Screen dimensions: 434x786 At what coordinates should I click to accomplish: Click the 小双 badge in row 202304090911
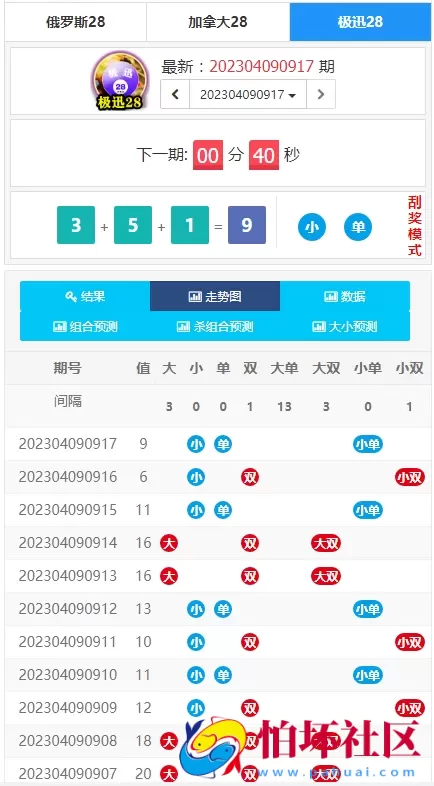tap(409, 642)
